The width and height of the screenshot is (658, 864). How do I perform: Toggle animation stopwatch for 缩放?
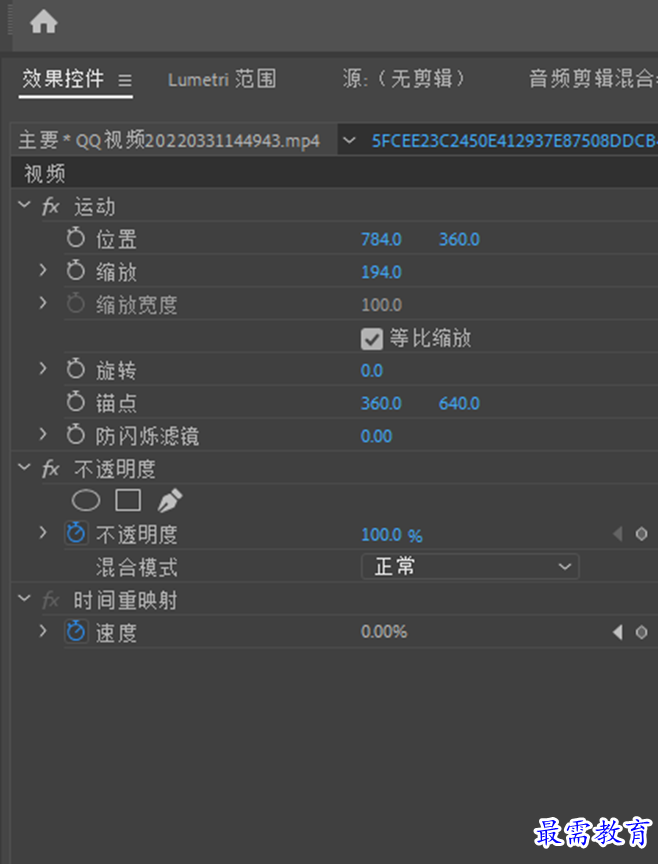tap(76, 271)
